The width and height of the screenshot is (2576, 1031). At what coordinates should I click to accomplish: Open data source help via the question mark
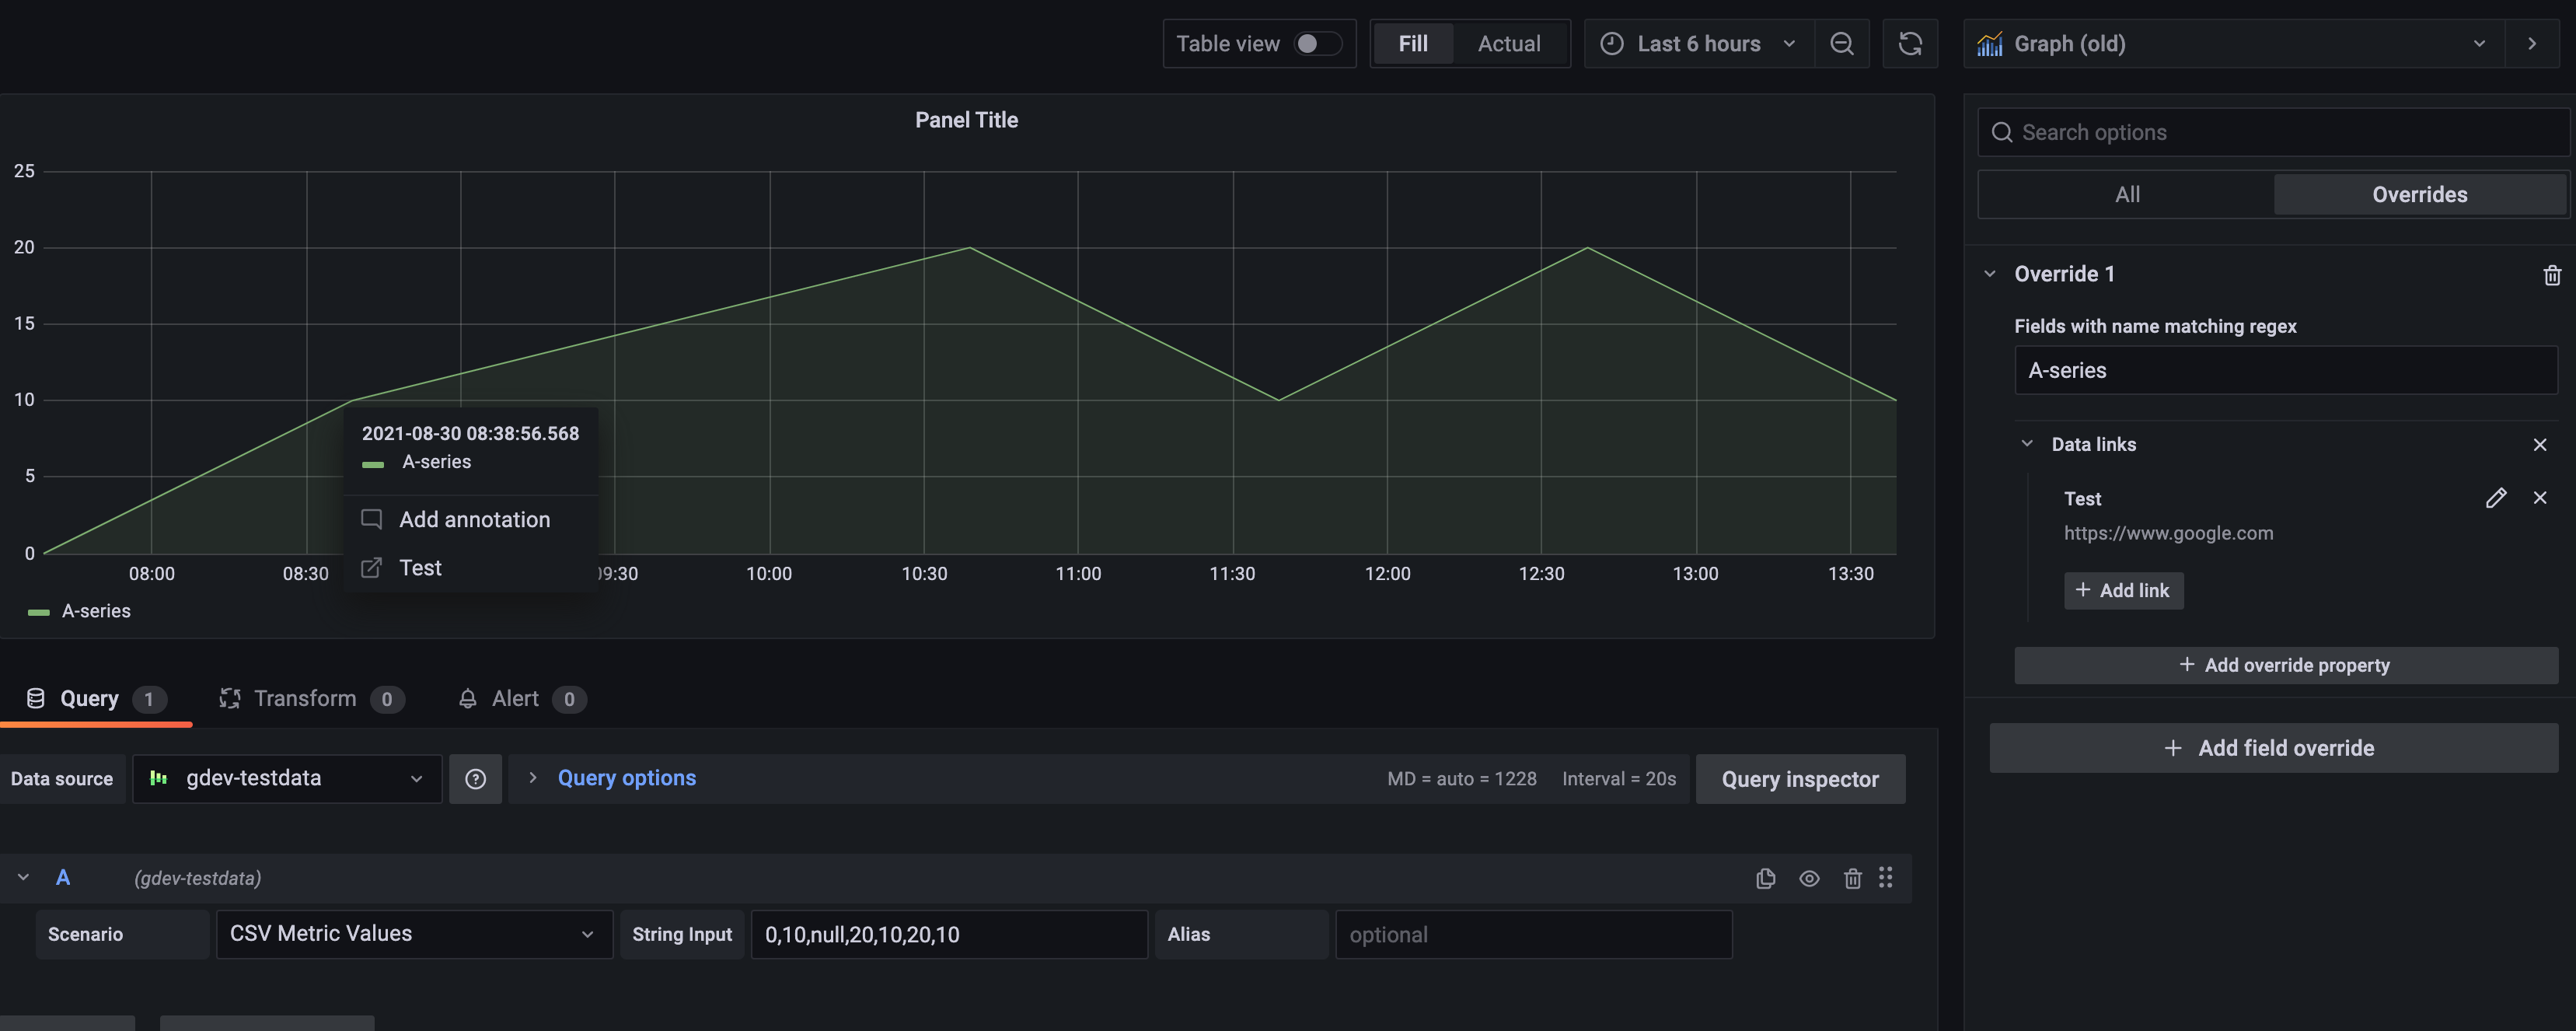pos(475,778)
